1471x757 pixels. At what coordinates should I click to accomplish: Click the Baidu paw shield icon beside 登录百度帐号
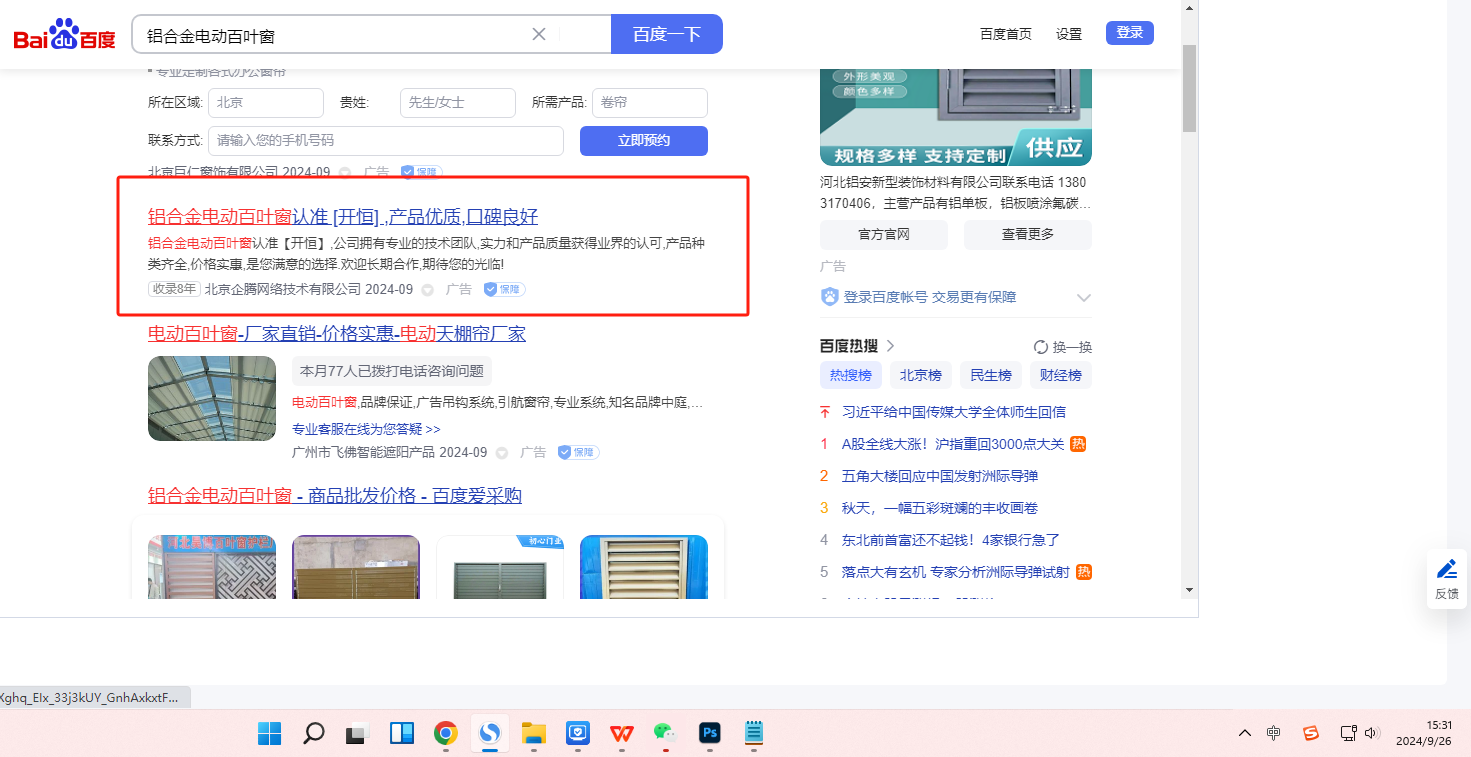coord(829,297)
